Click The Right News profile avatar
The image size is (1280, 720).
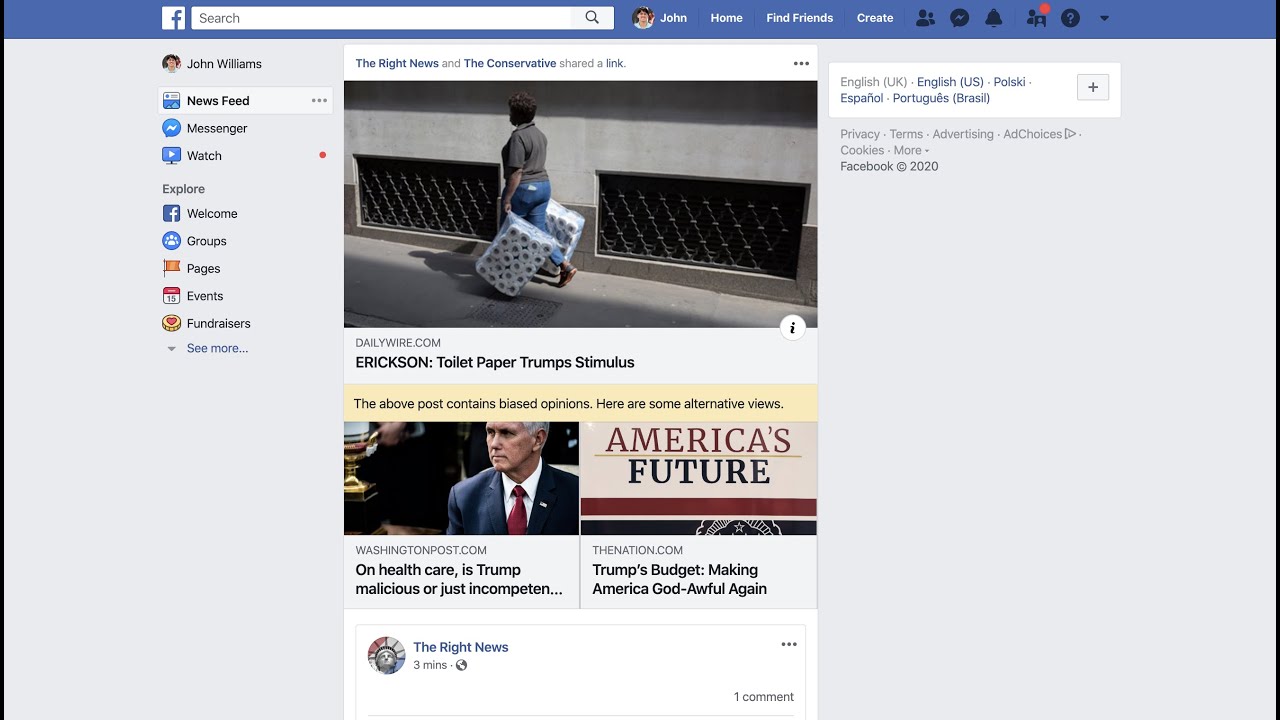[x=386, y=655]
